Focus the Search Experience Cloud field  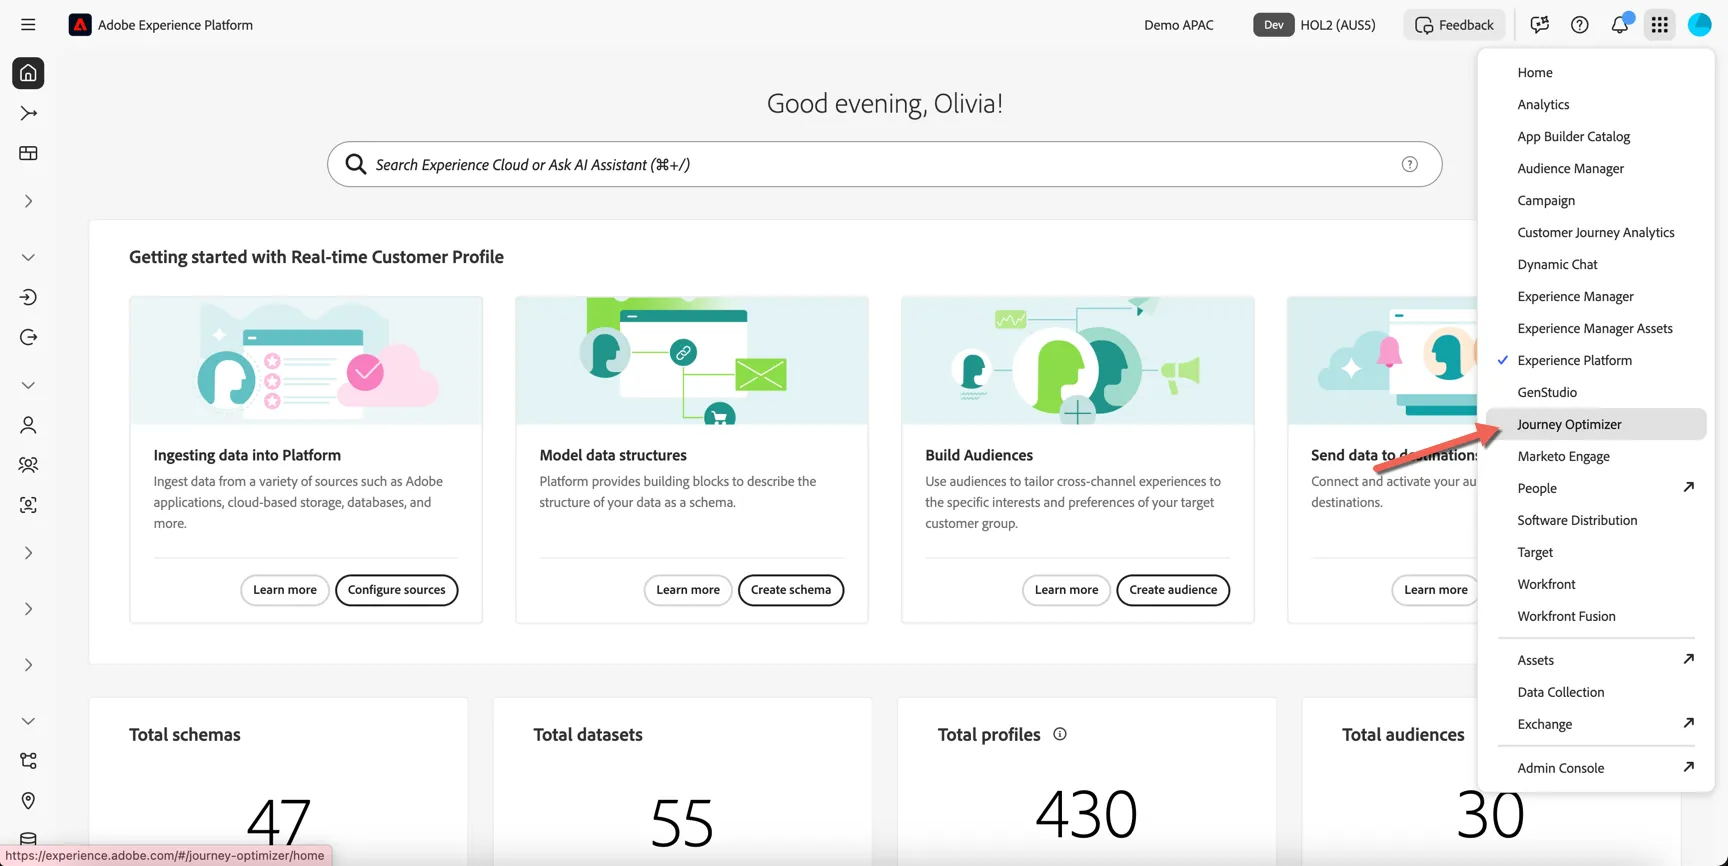tap(884, 164)
